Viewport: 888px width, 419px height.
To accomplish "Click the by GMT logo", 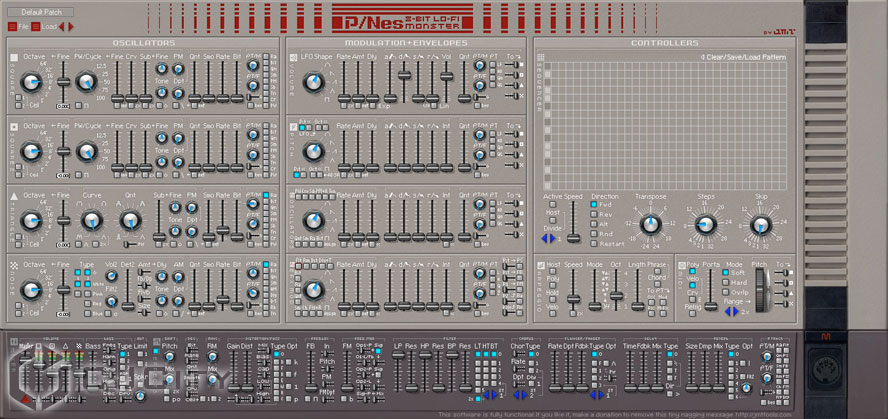I will [x=779, y=32].
